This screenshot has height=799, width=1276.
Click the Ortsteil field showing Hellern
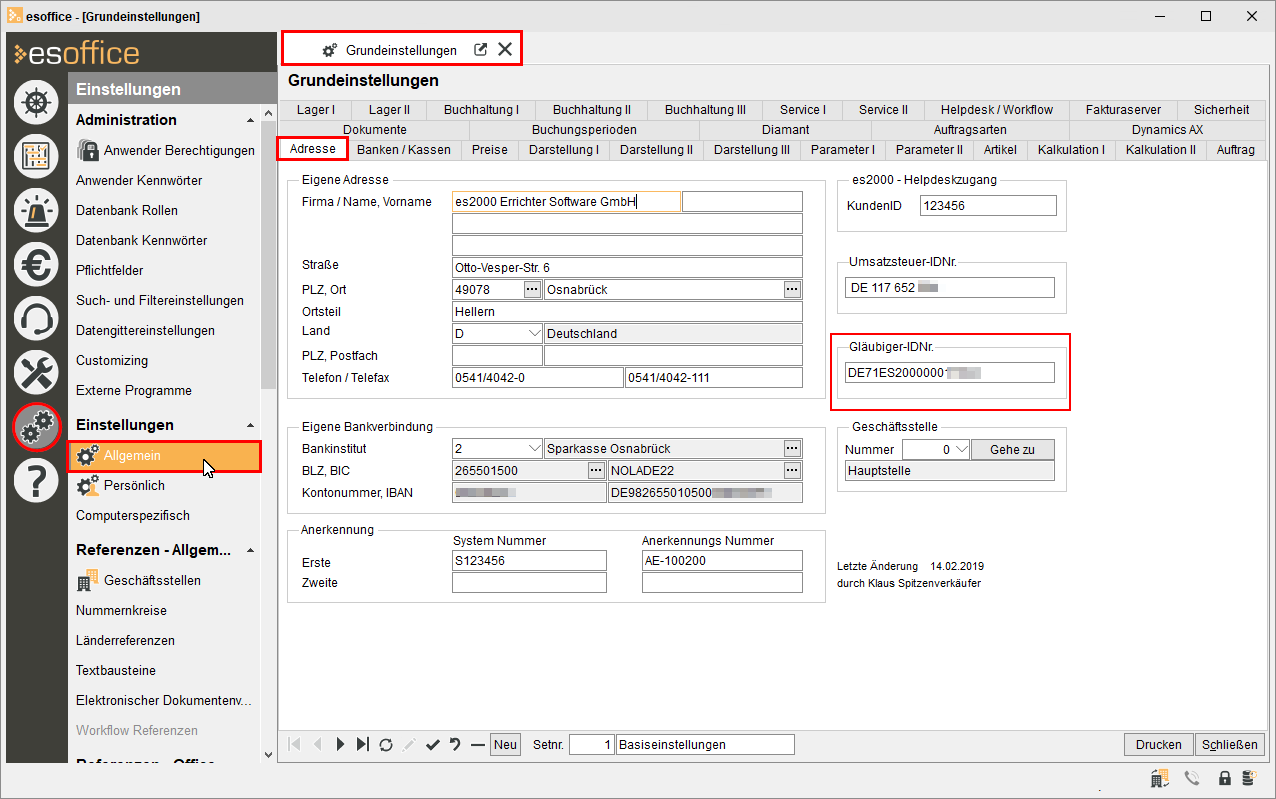[627, 311]
